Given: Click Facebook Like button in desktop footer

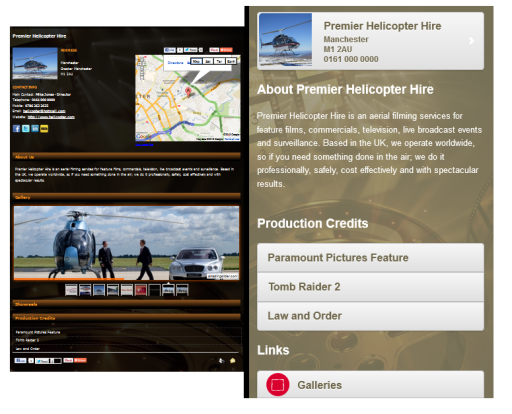Looking at the screenshot, I should [x=20, y=360].
